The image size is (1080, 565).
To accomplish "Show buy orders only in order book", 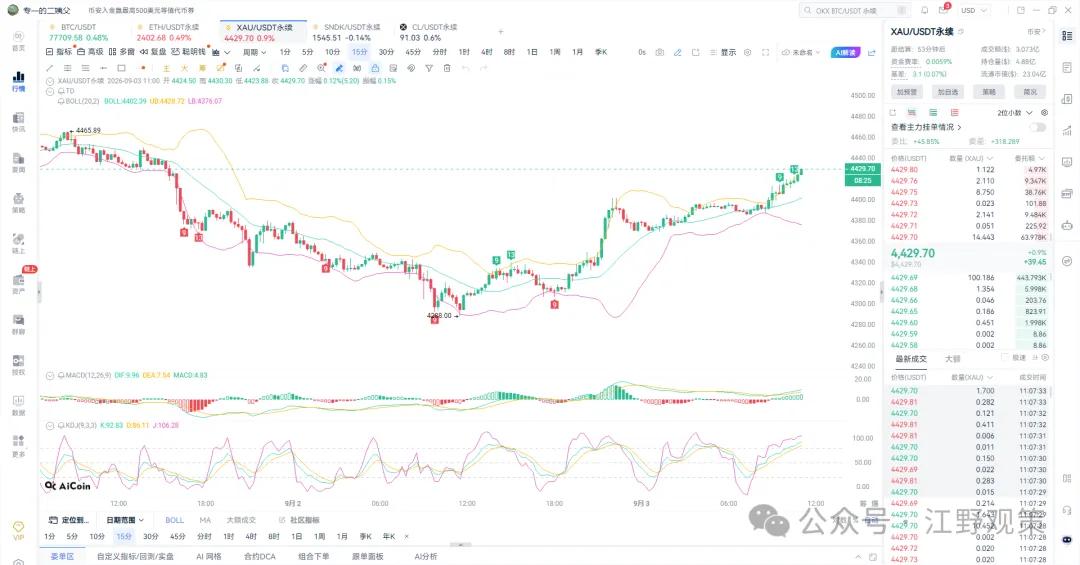I will (933, 113).
